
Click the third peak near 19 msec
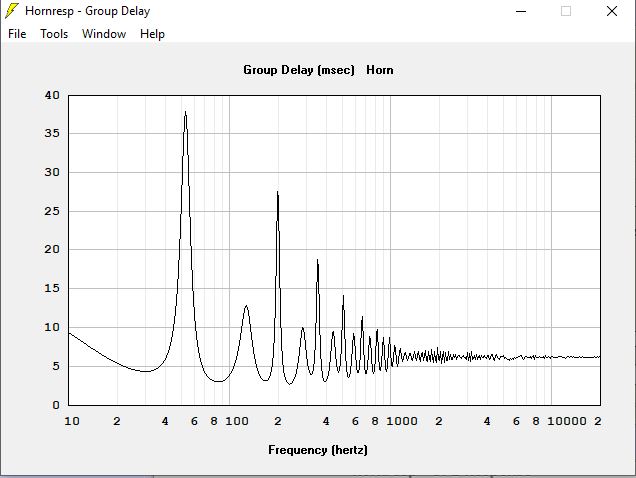coord(318,261)
